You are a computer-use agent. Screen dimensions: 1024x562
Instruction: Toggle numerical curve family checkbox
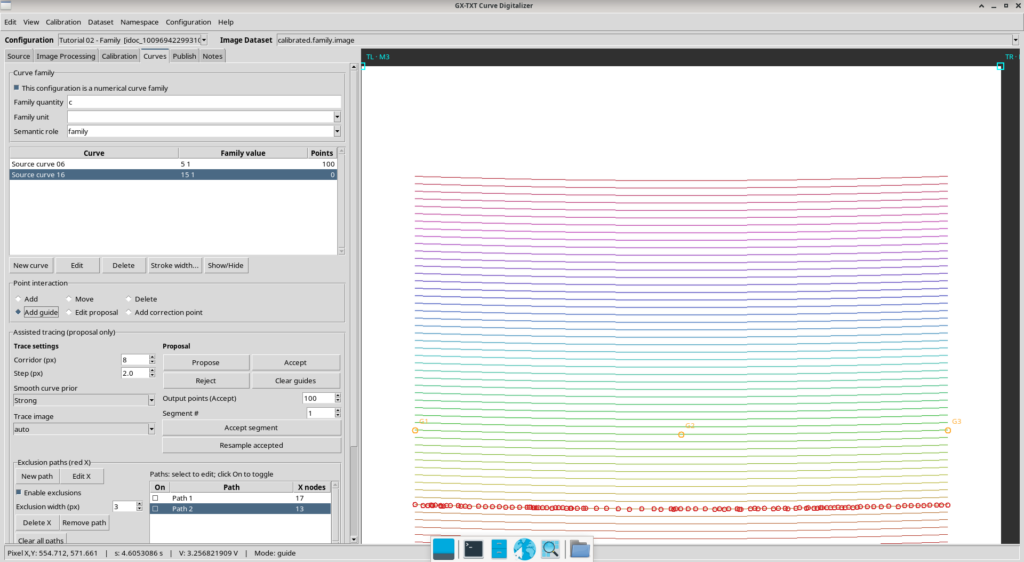click(16, 87)
